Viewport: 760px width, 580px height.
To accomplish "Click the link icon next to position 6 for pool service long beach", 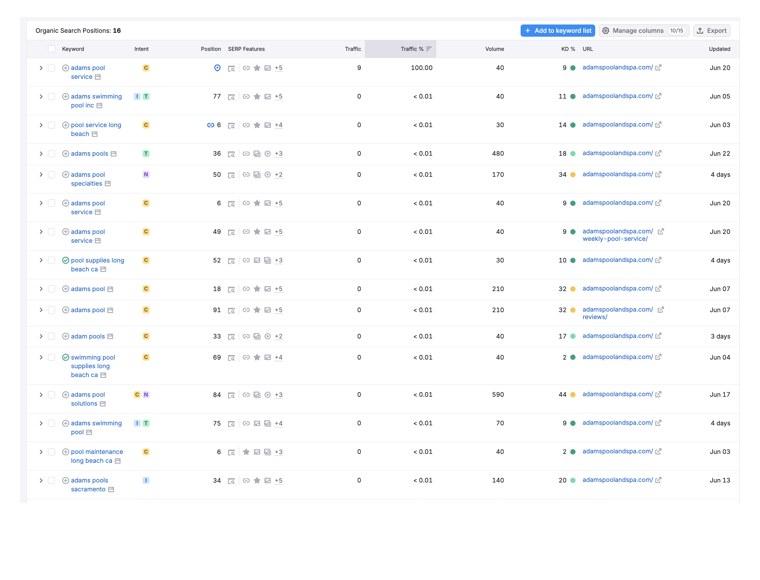I will (x=210, y=125).
